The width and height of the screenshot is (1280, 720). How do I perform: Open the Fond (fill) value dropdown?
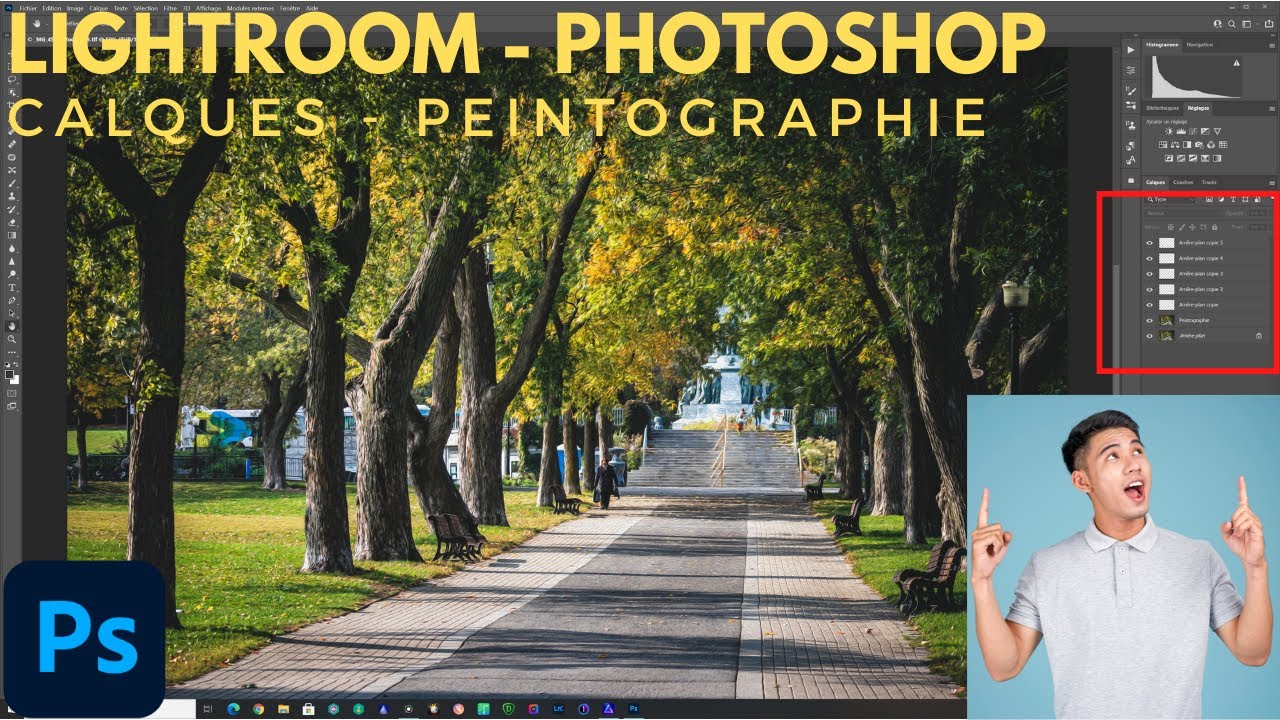coord(1258,227)
